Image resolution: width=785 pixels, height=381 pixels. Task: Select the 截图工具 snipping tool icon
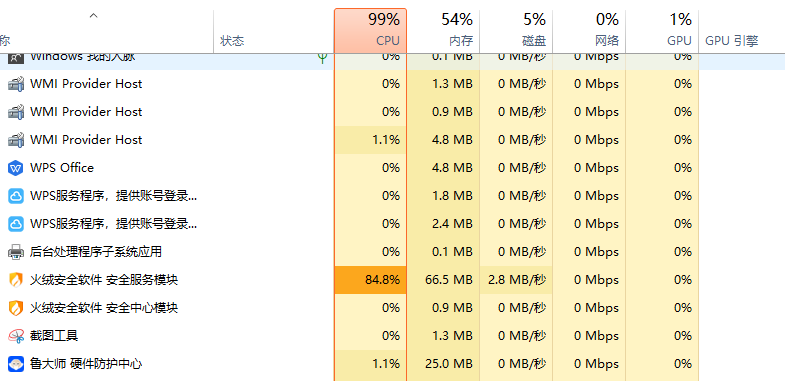pos(16,335)
